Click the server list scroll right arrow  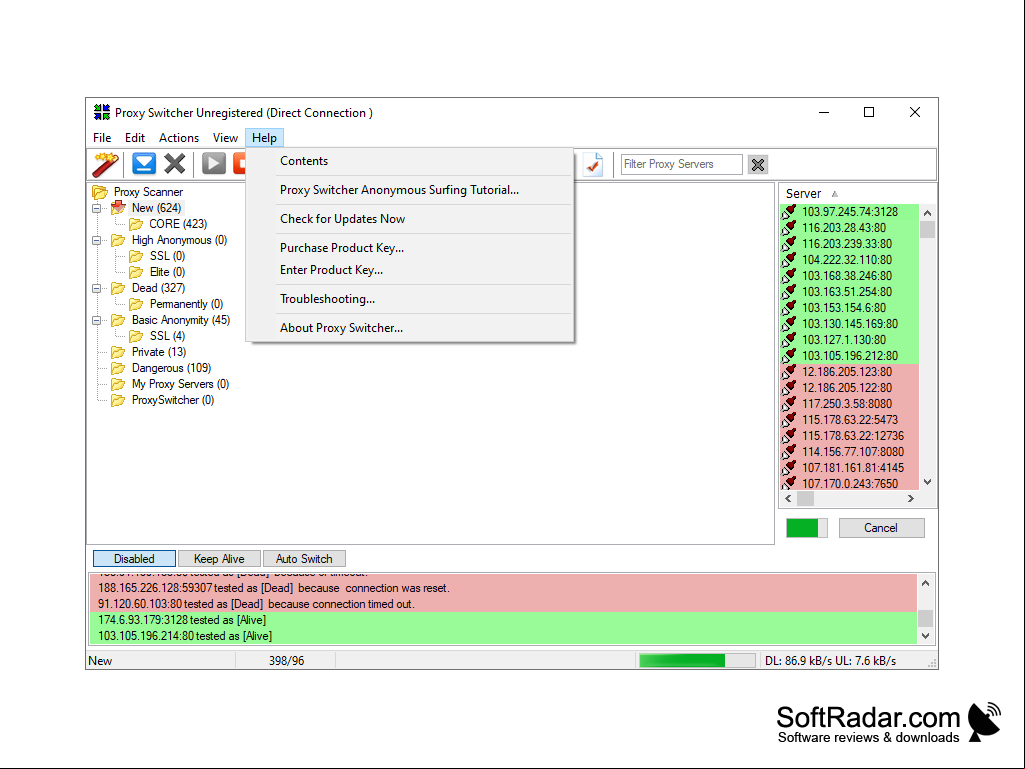pyautogui.click(x=911, y=498)
